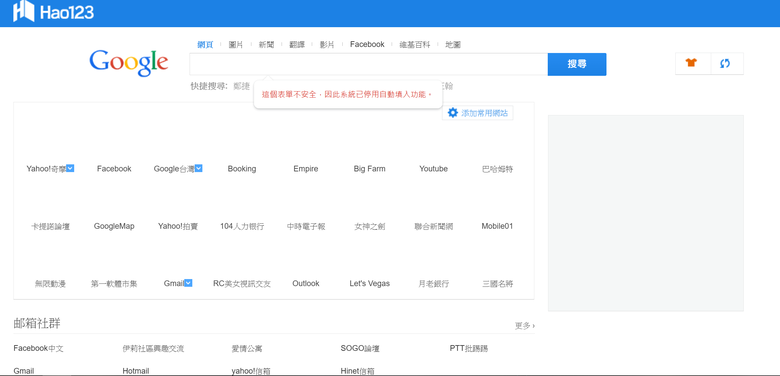Click the 添加常用網站 button
The height and width of the screenshot is (376, 780).
pyautogui.click(x=478, y=113)
